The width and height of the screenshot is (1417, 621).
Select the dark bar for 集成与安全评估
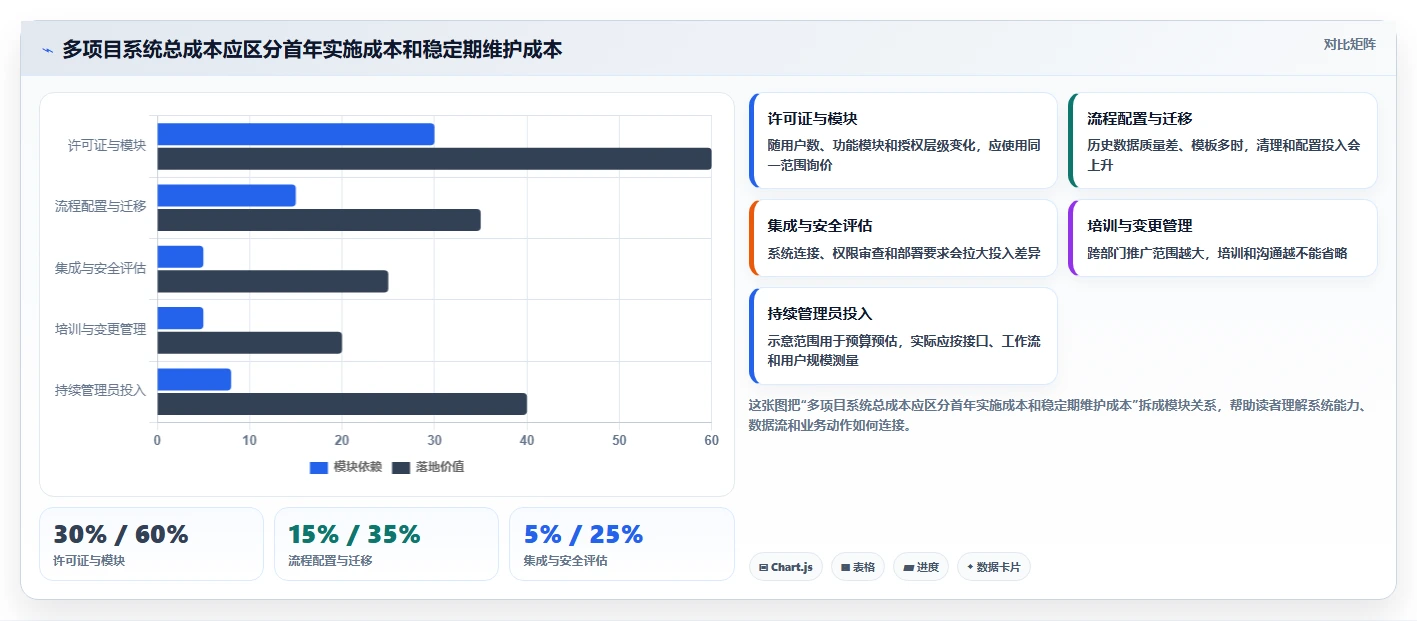(x=273, y=282)
